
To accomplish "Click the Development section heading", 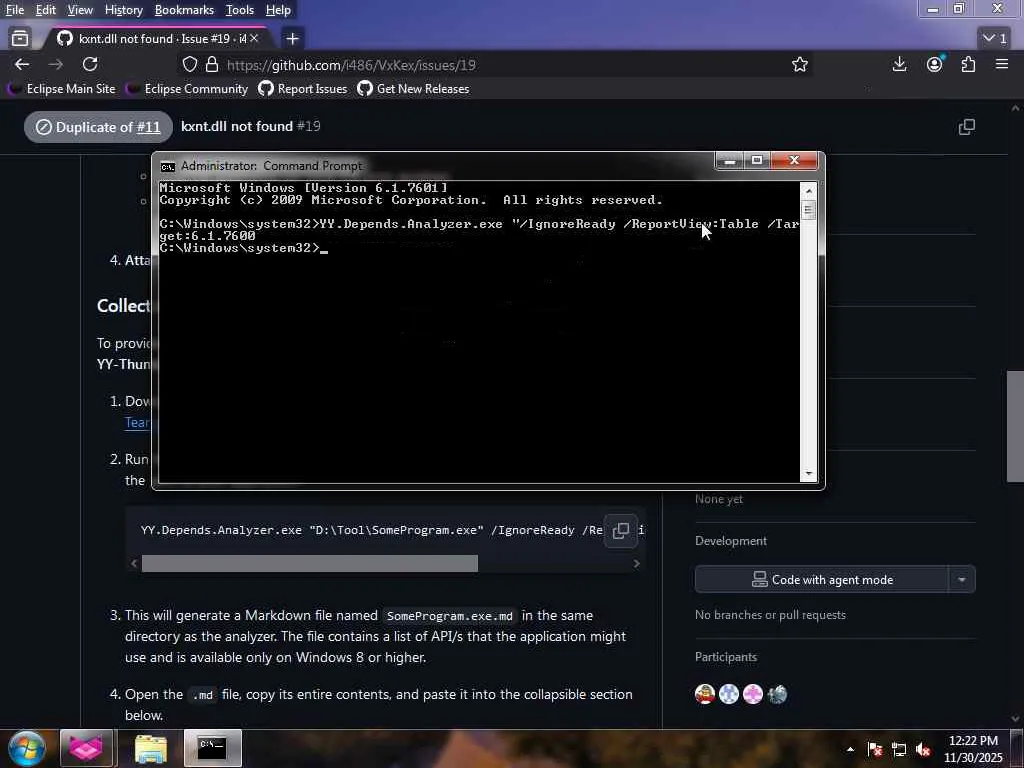I will pos(731,541).
